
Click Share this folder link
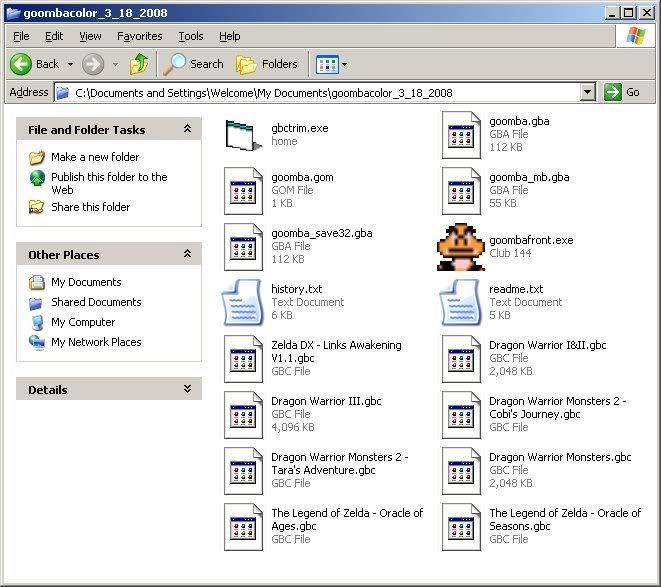click(x=91, y=207)
